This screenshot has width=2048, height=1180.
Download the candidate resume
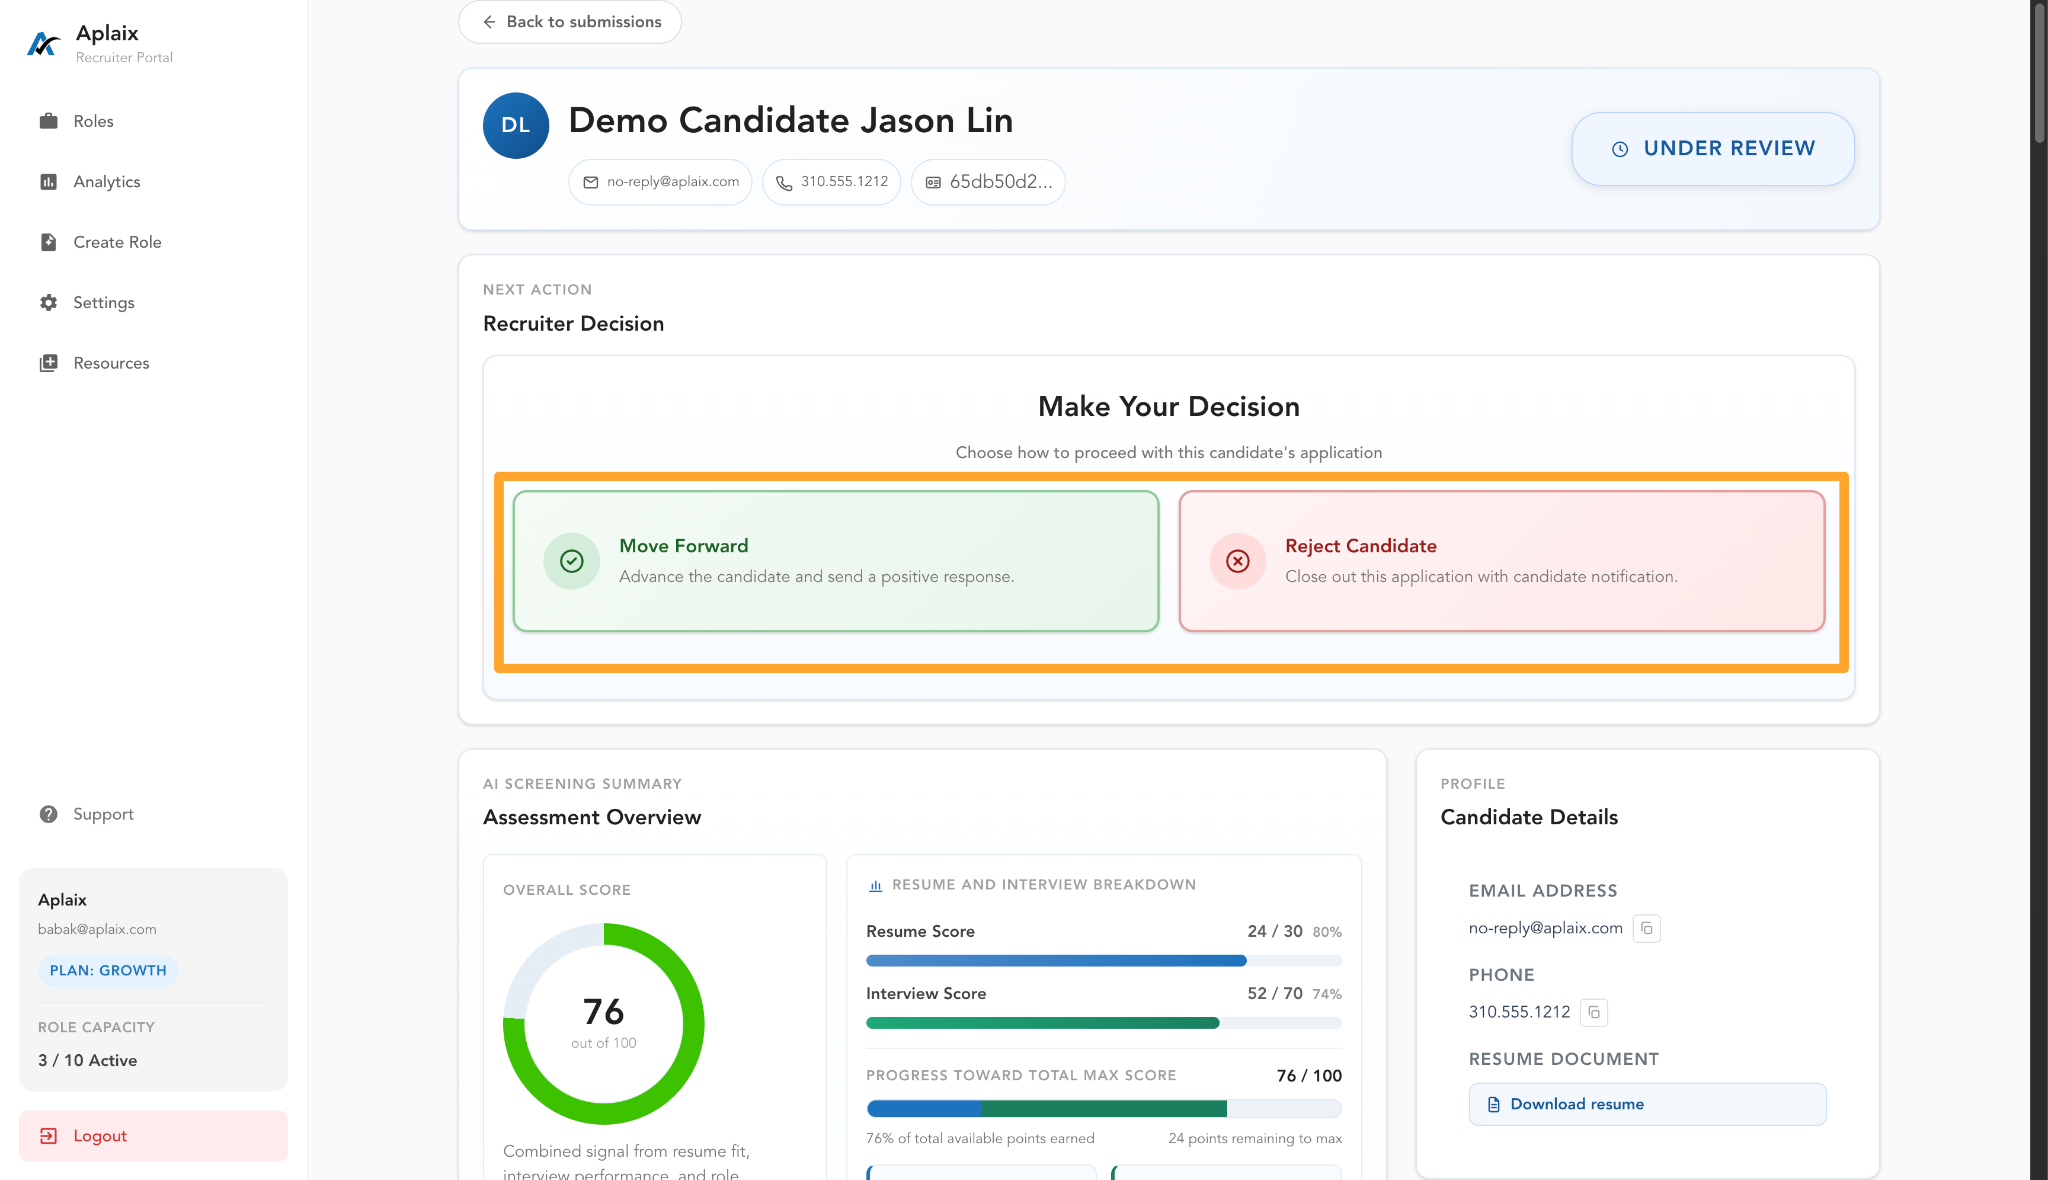click(x=1647, y=1104)
